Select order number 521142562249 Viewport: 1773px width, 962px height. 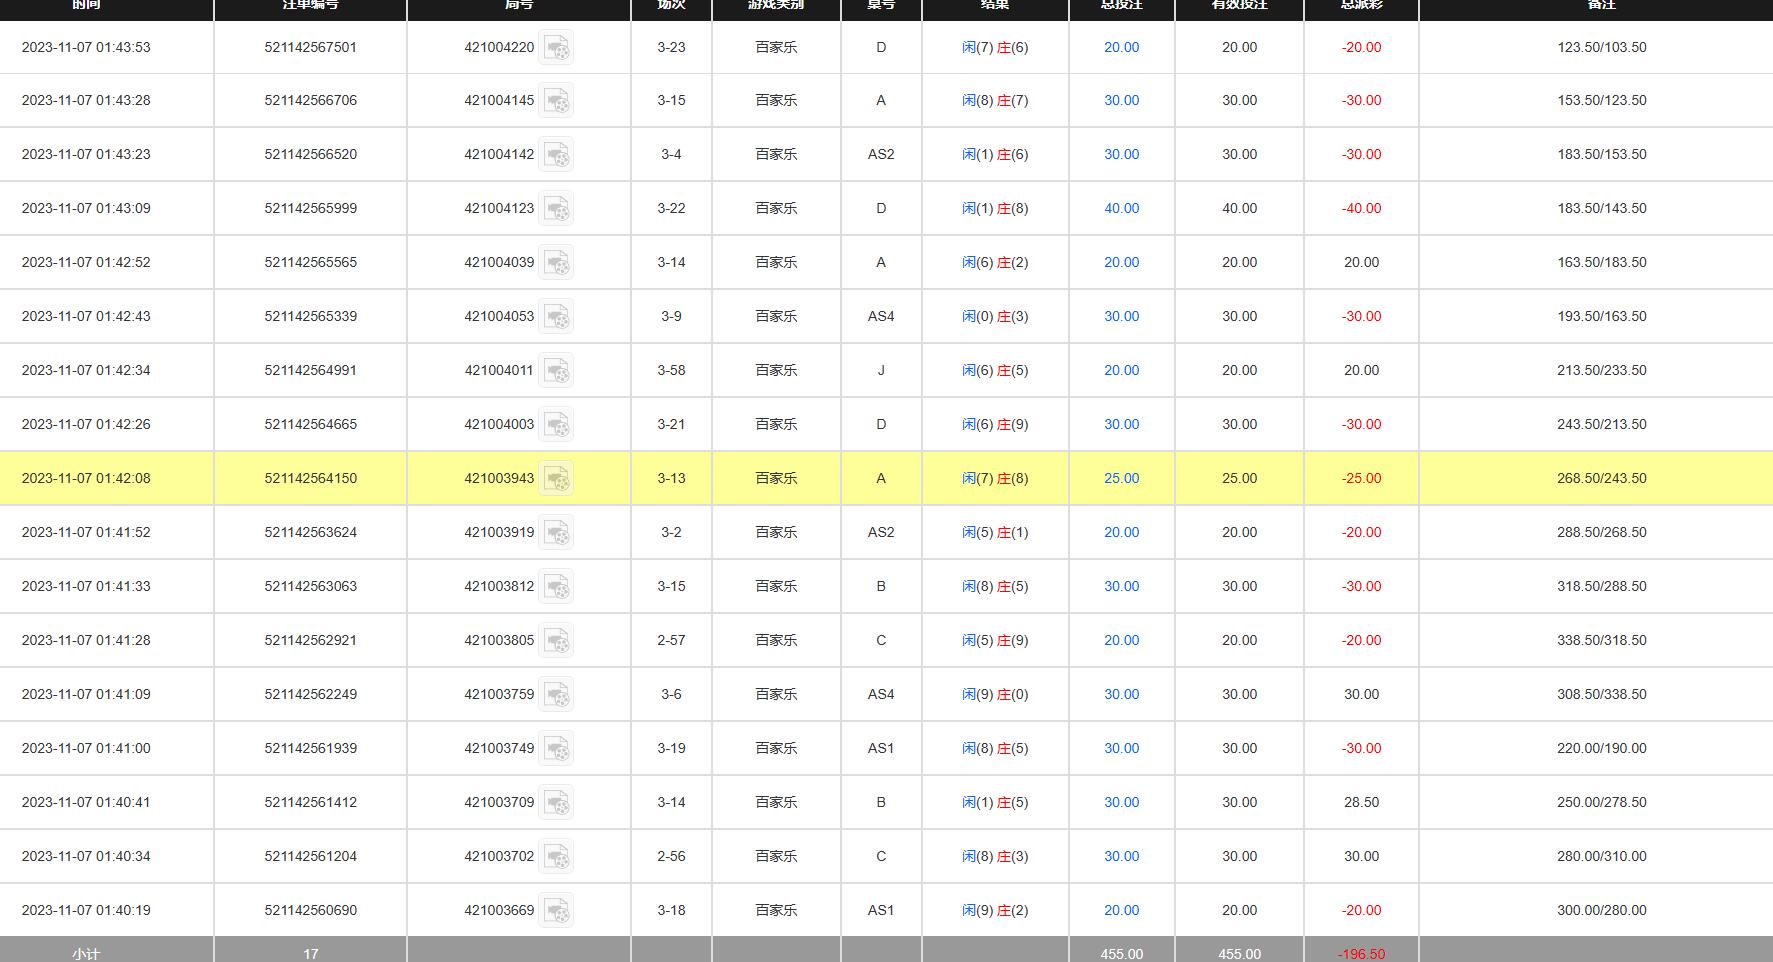tap(311, 694)
